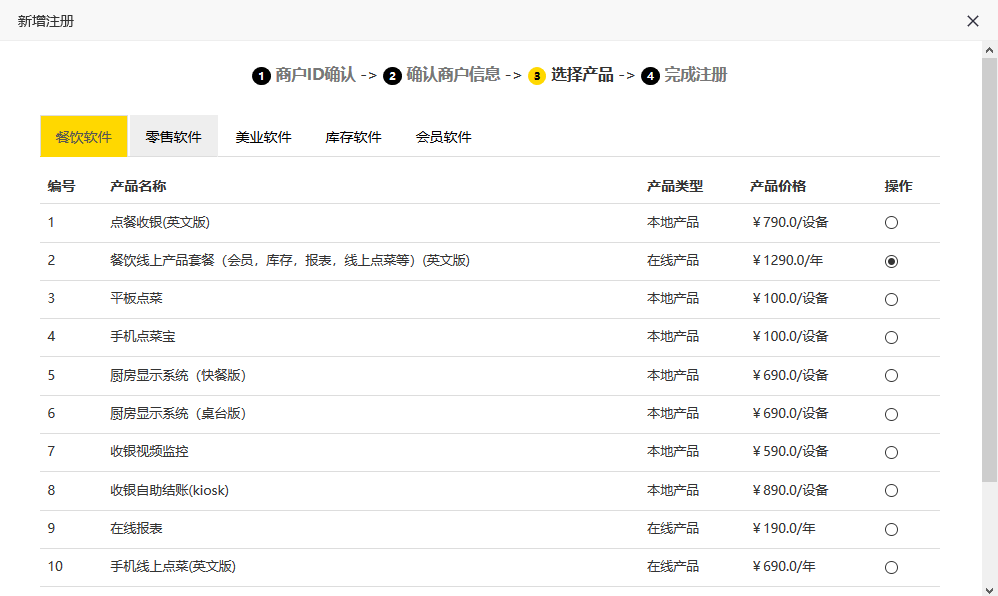
Task: Click the scrollbar down arrow
Action: (x=989, y=589)
